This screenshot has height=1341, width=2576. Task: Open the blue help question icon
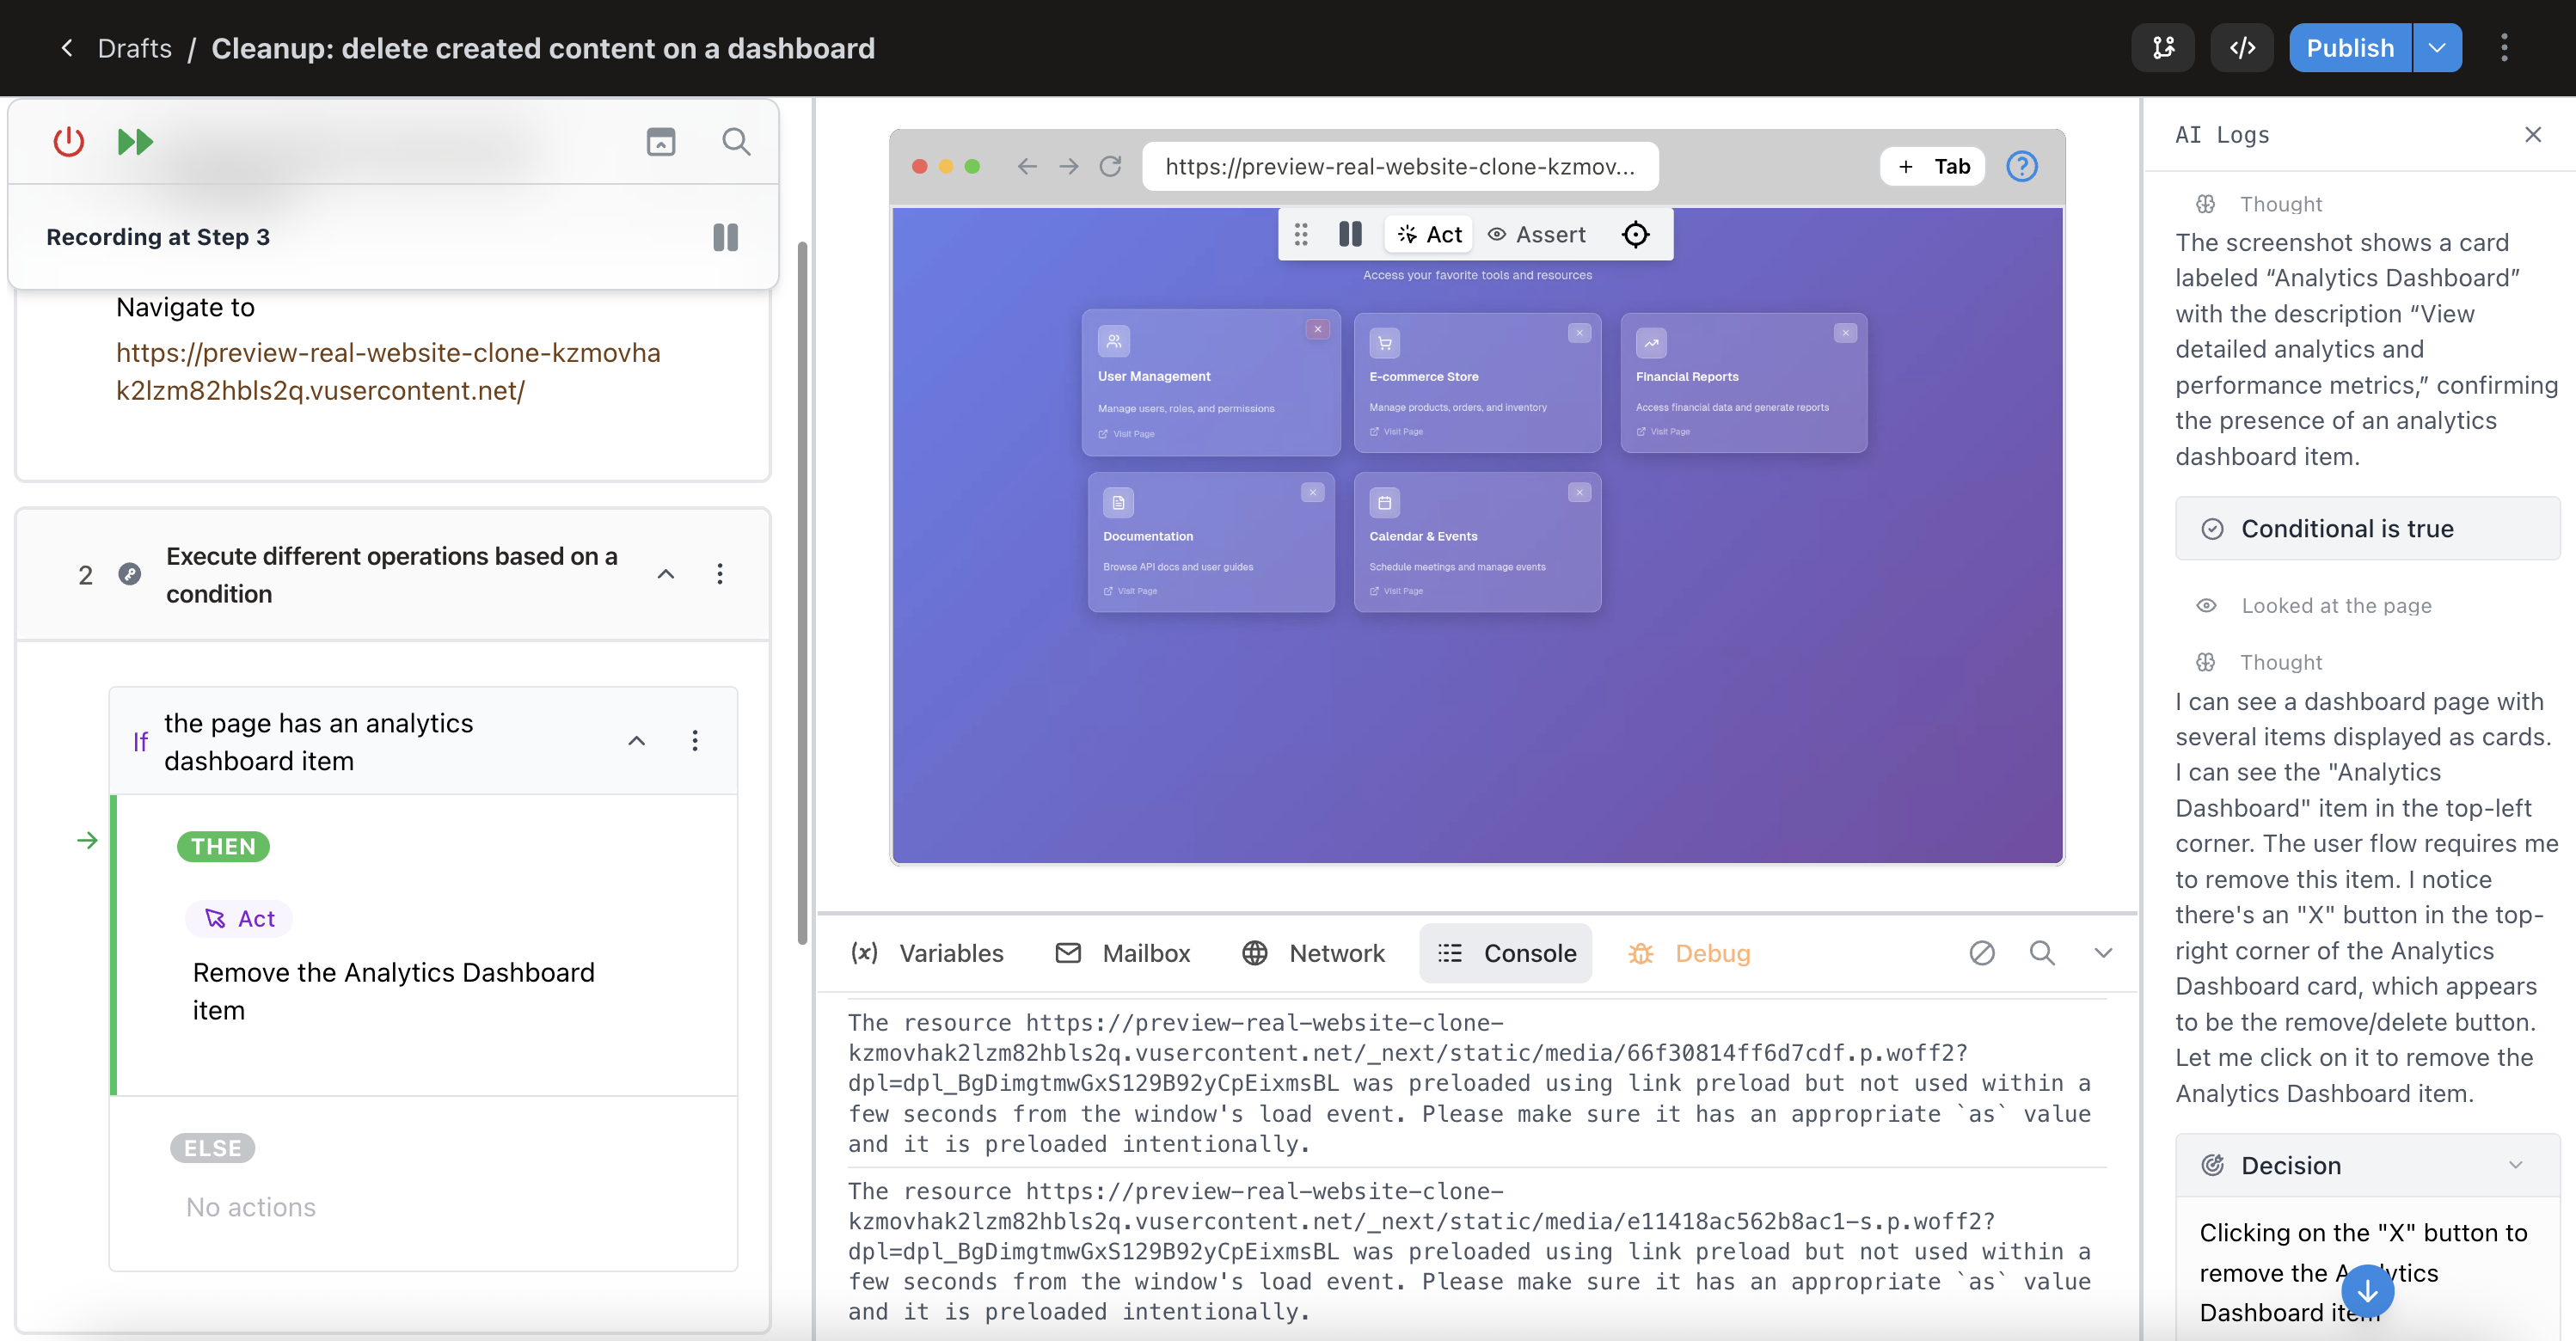[2022, 166]
